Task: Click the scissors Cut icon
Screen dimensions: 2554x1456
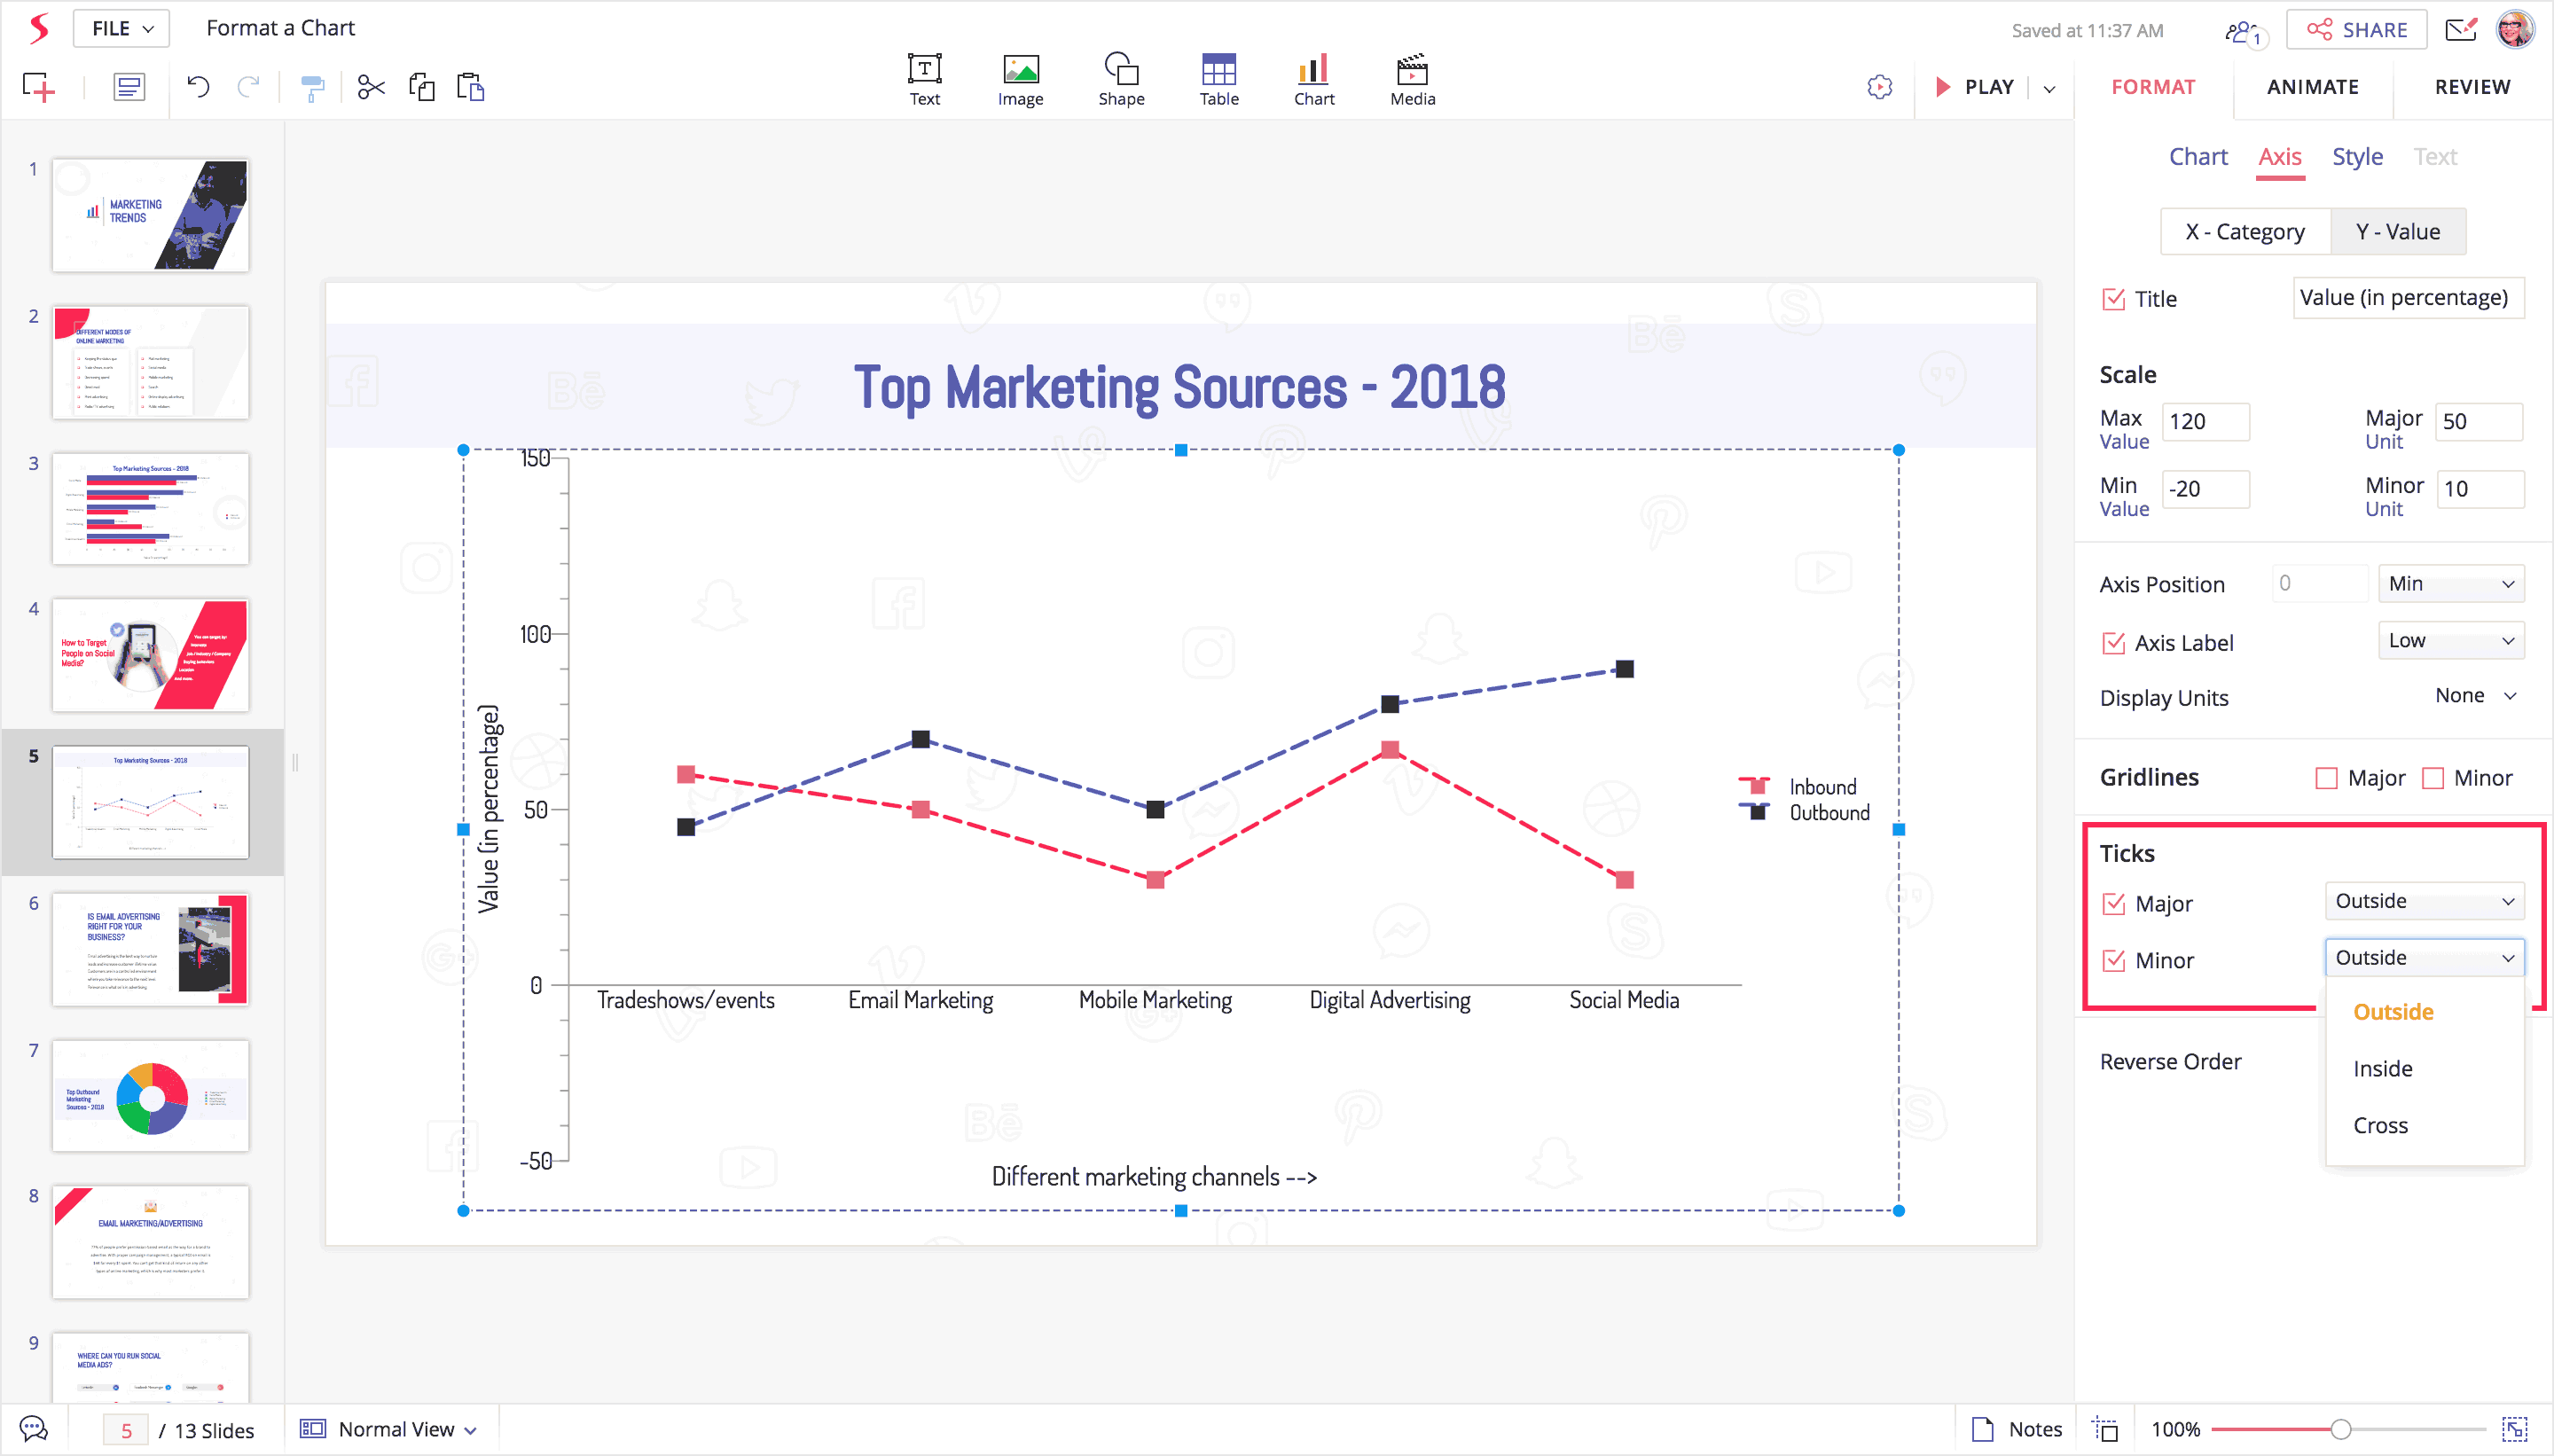Action: click(x=371, y=88)
